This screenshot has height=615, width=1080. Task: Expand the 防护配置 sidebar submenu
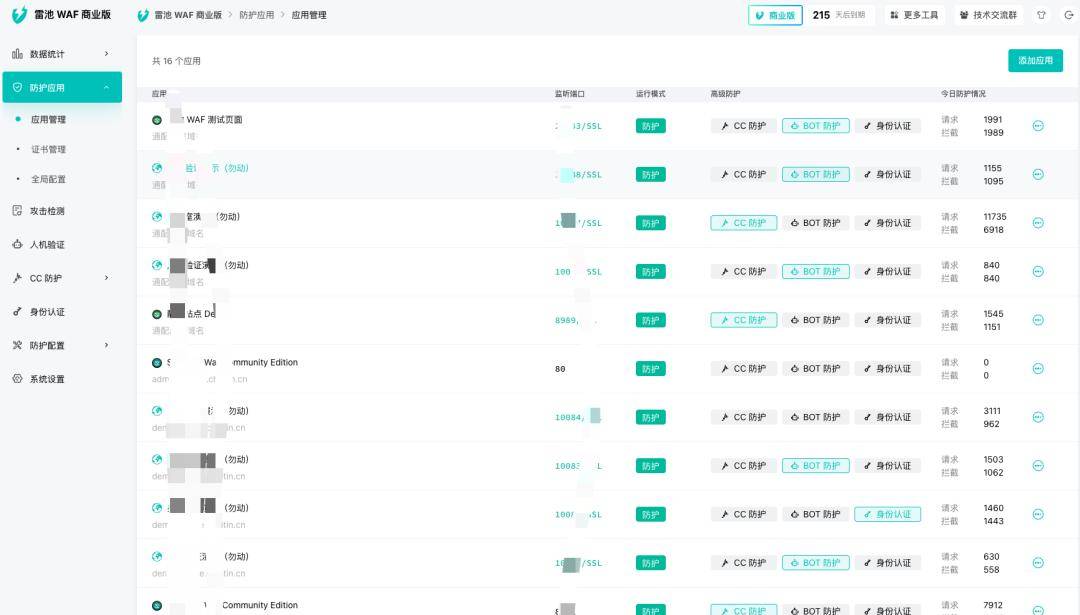[60, 345]
